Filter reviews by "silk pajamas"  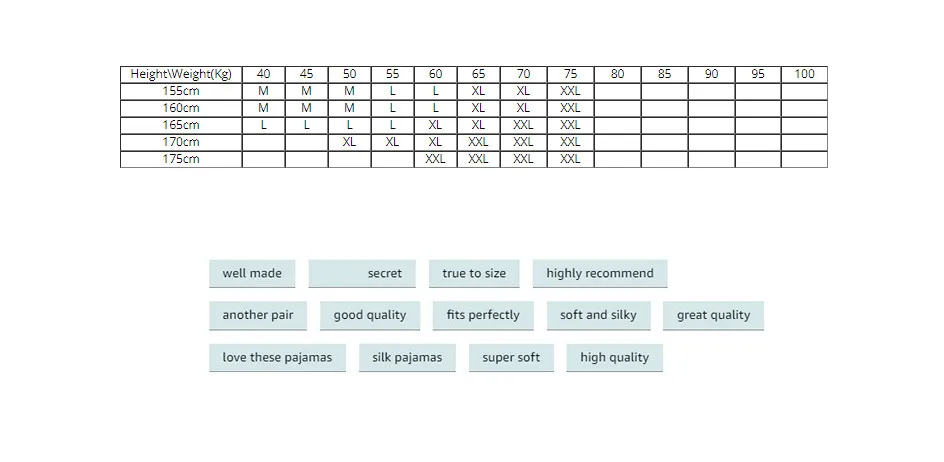click(407, 358)
